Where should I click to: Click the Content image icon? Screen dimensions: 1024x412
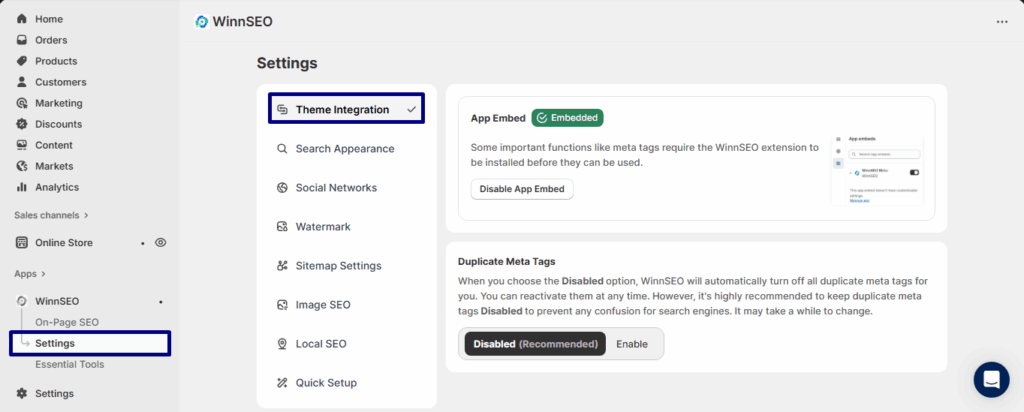(x=22, y=144)
